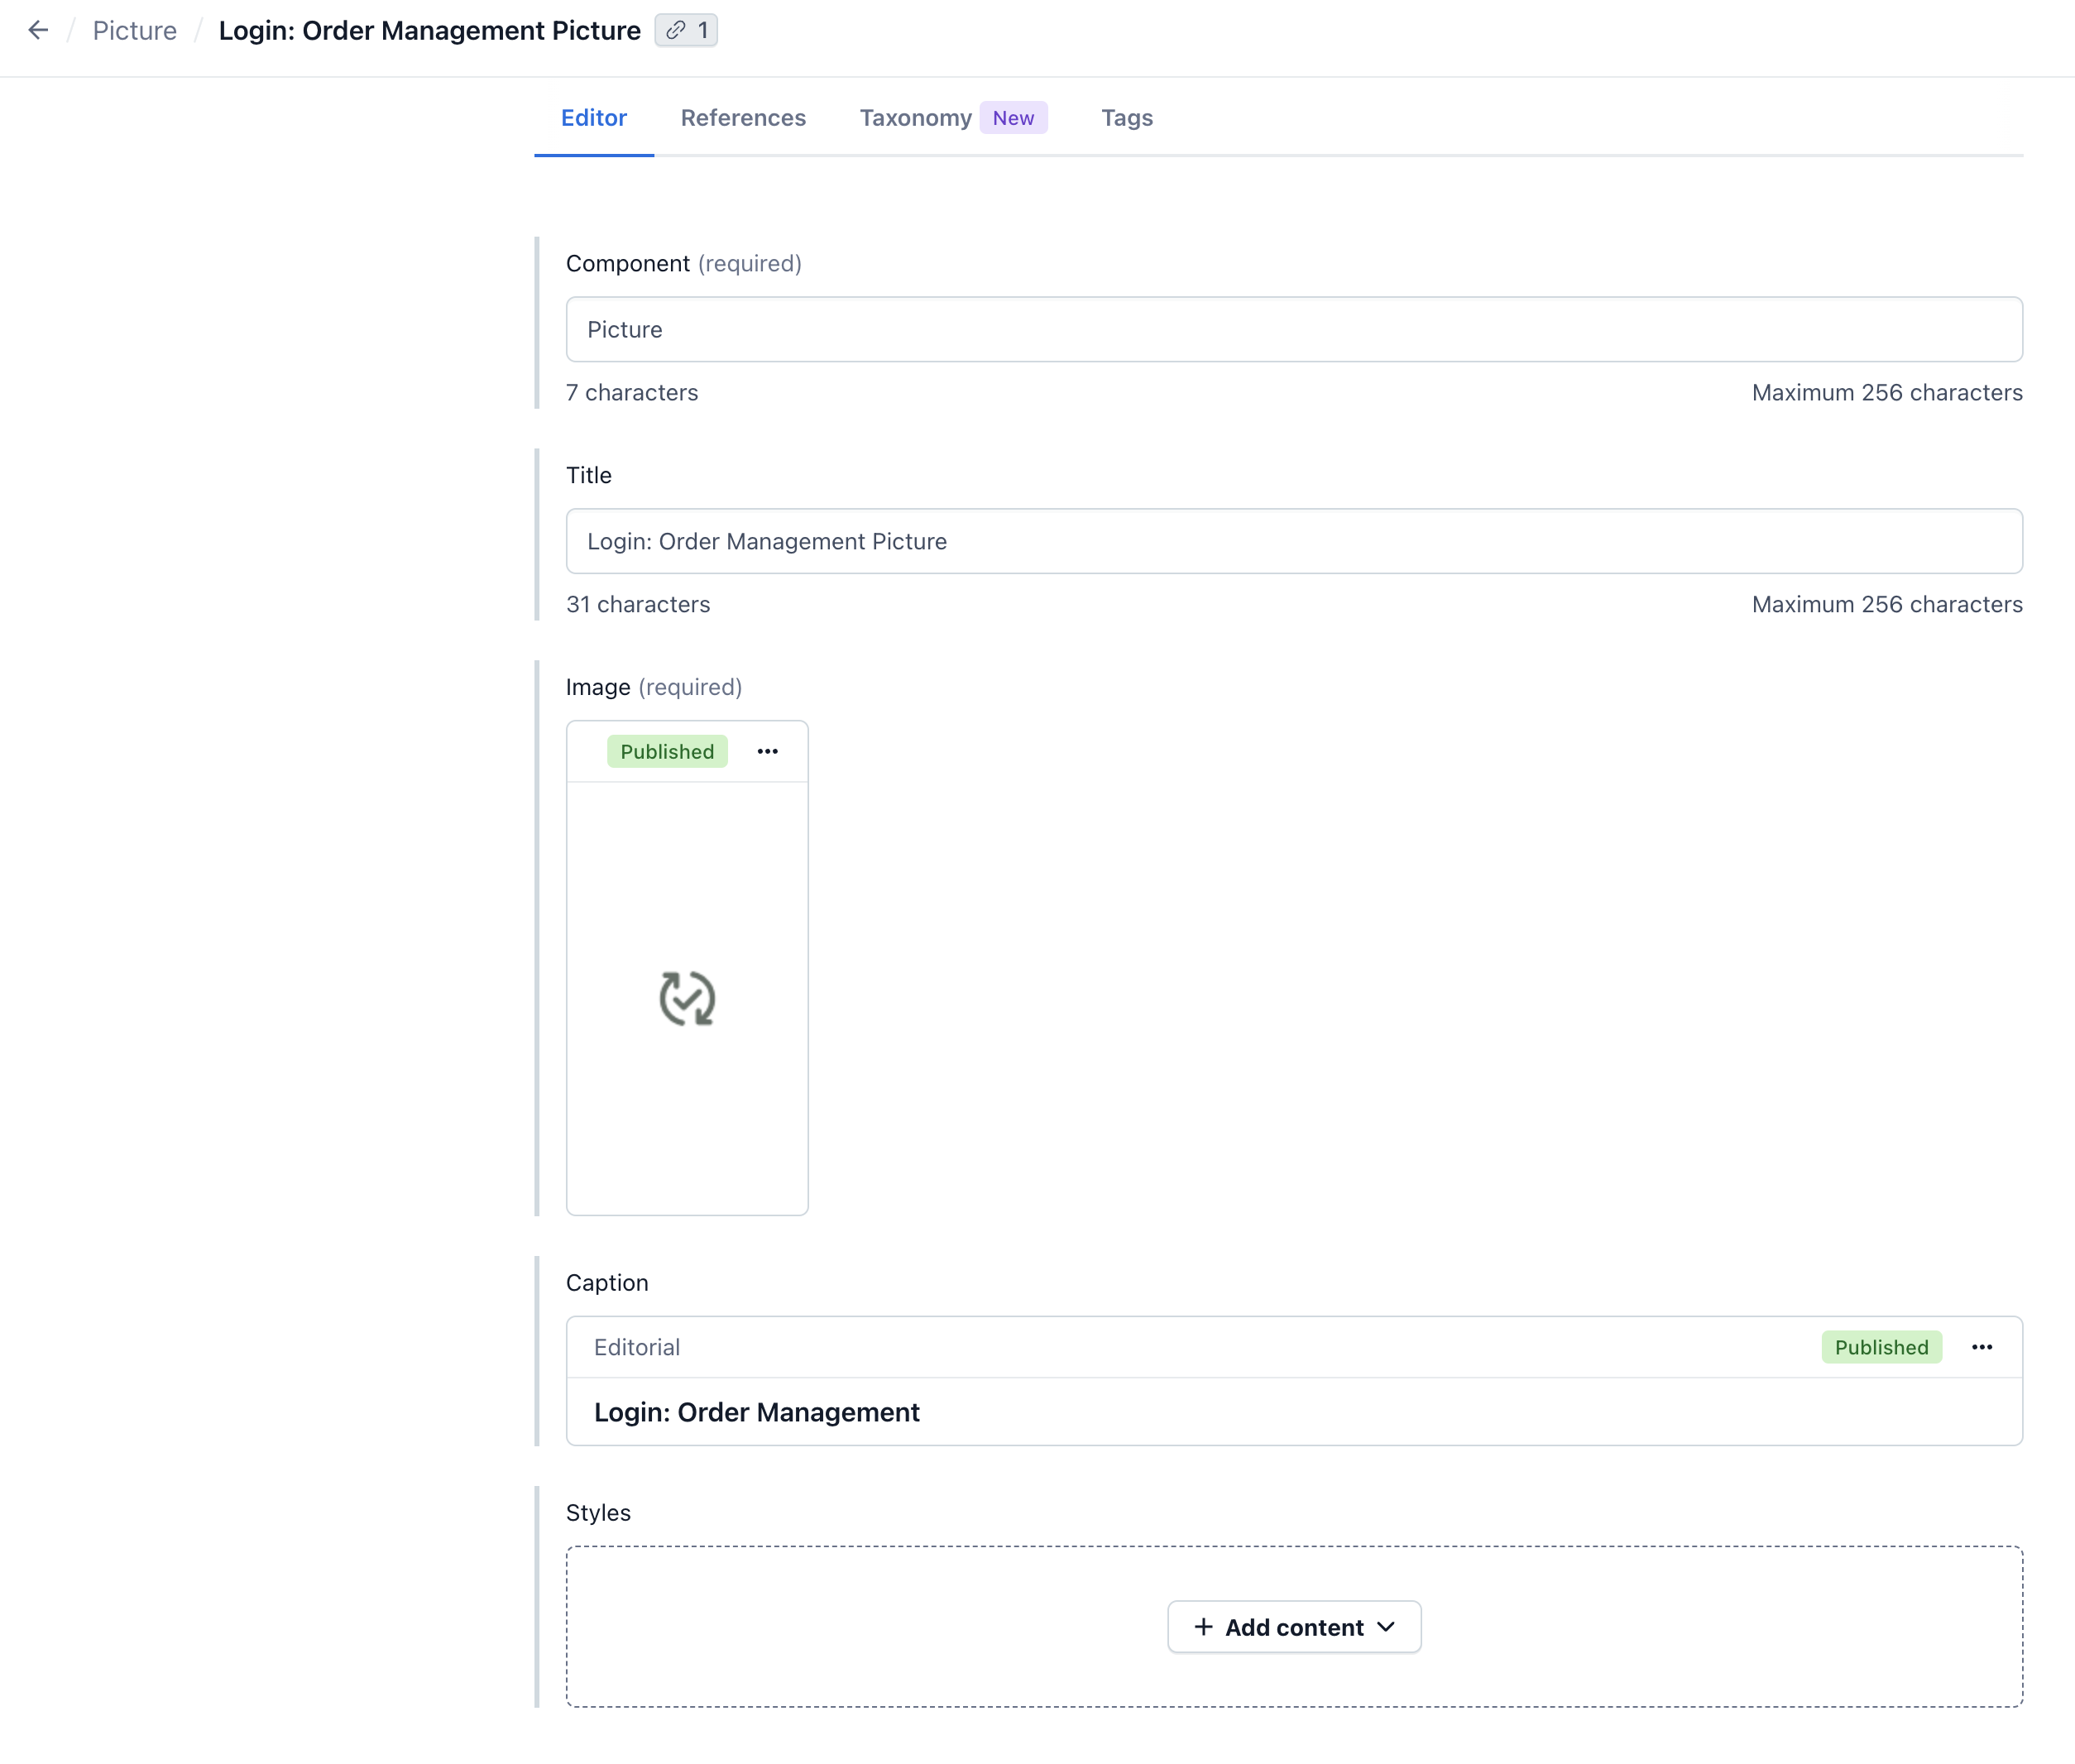Open image card three-dots menu

(767, 751)
